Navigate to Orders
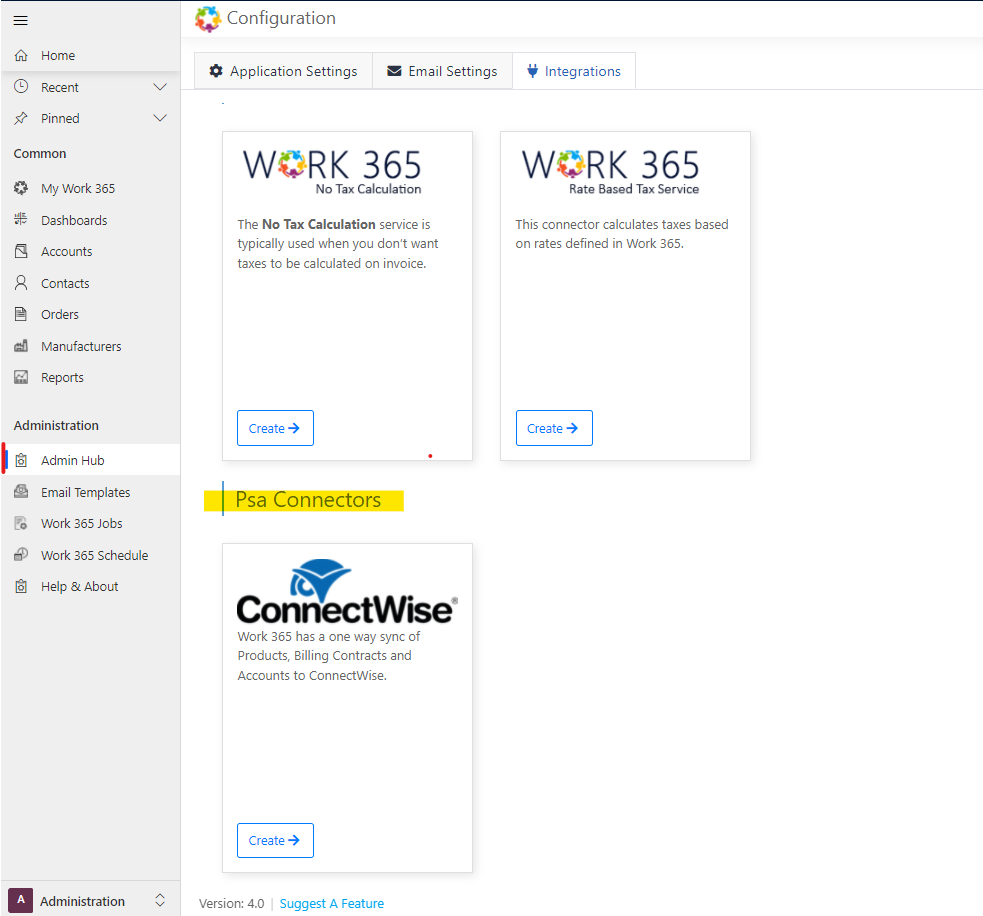The height and width of the screenshot is (916, 983). pos(90,315)
